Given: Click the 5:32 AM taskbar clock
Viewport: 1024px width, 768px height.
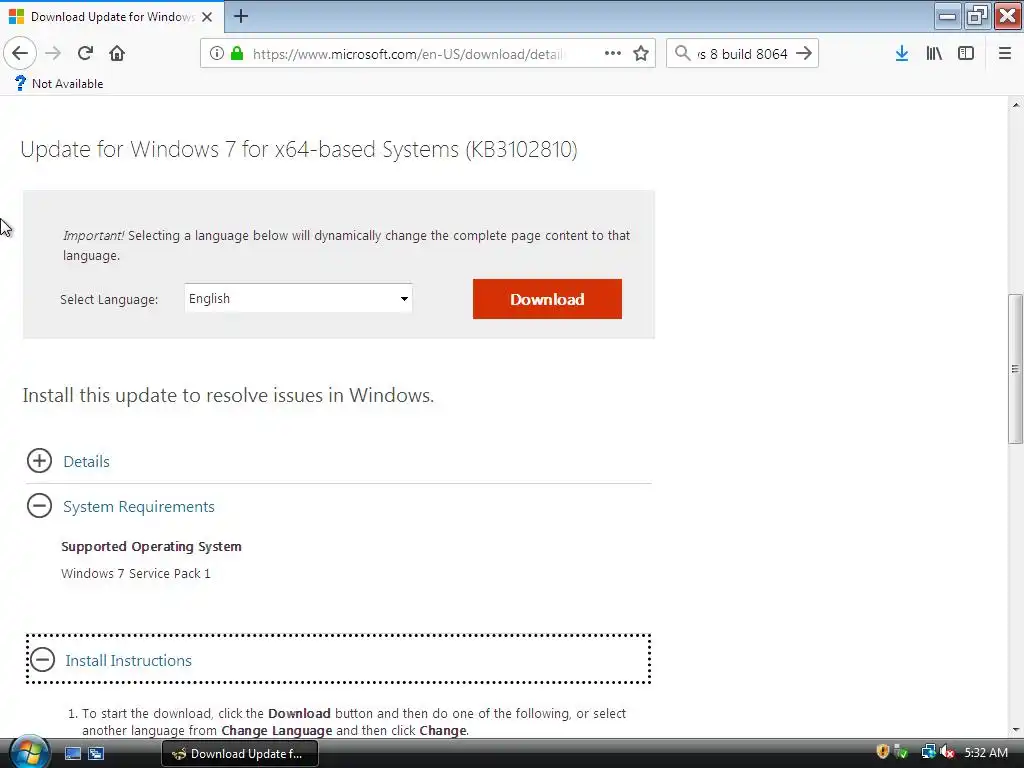Looking at the screenshot, I should (986, 752).
